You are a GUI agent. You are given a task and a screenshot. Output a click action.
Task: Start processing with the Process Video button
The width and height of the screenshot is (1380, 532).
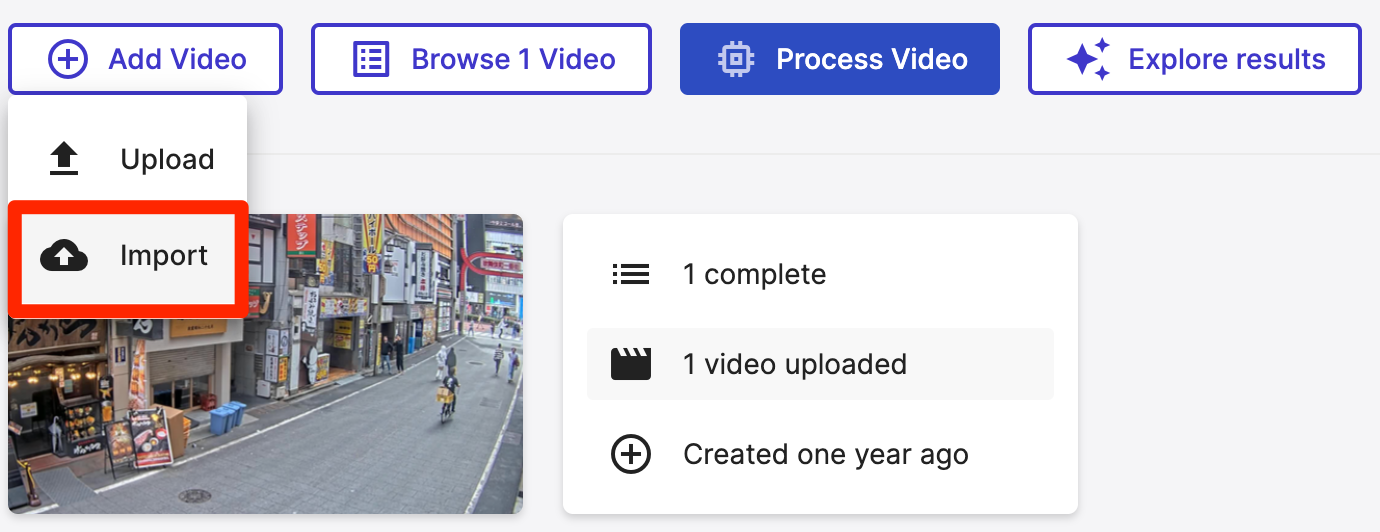coord(840,59)
